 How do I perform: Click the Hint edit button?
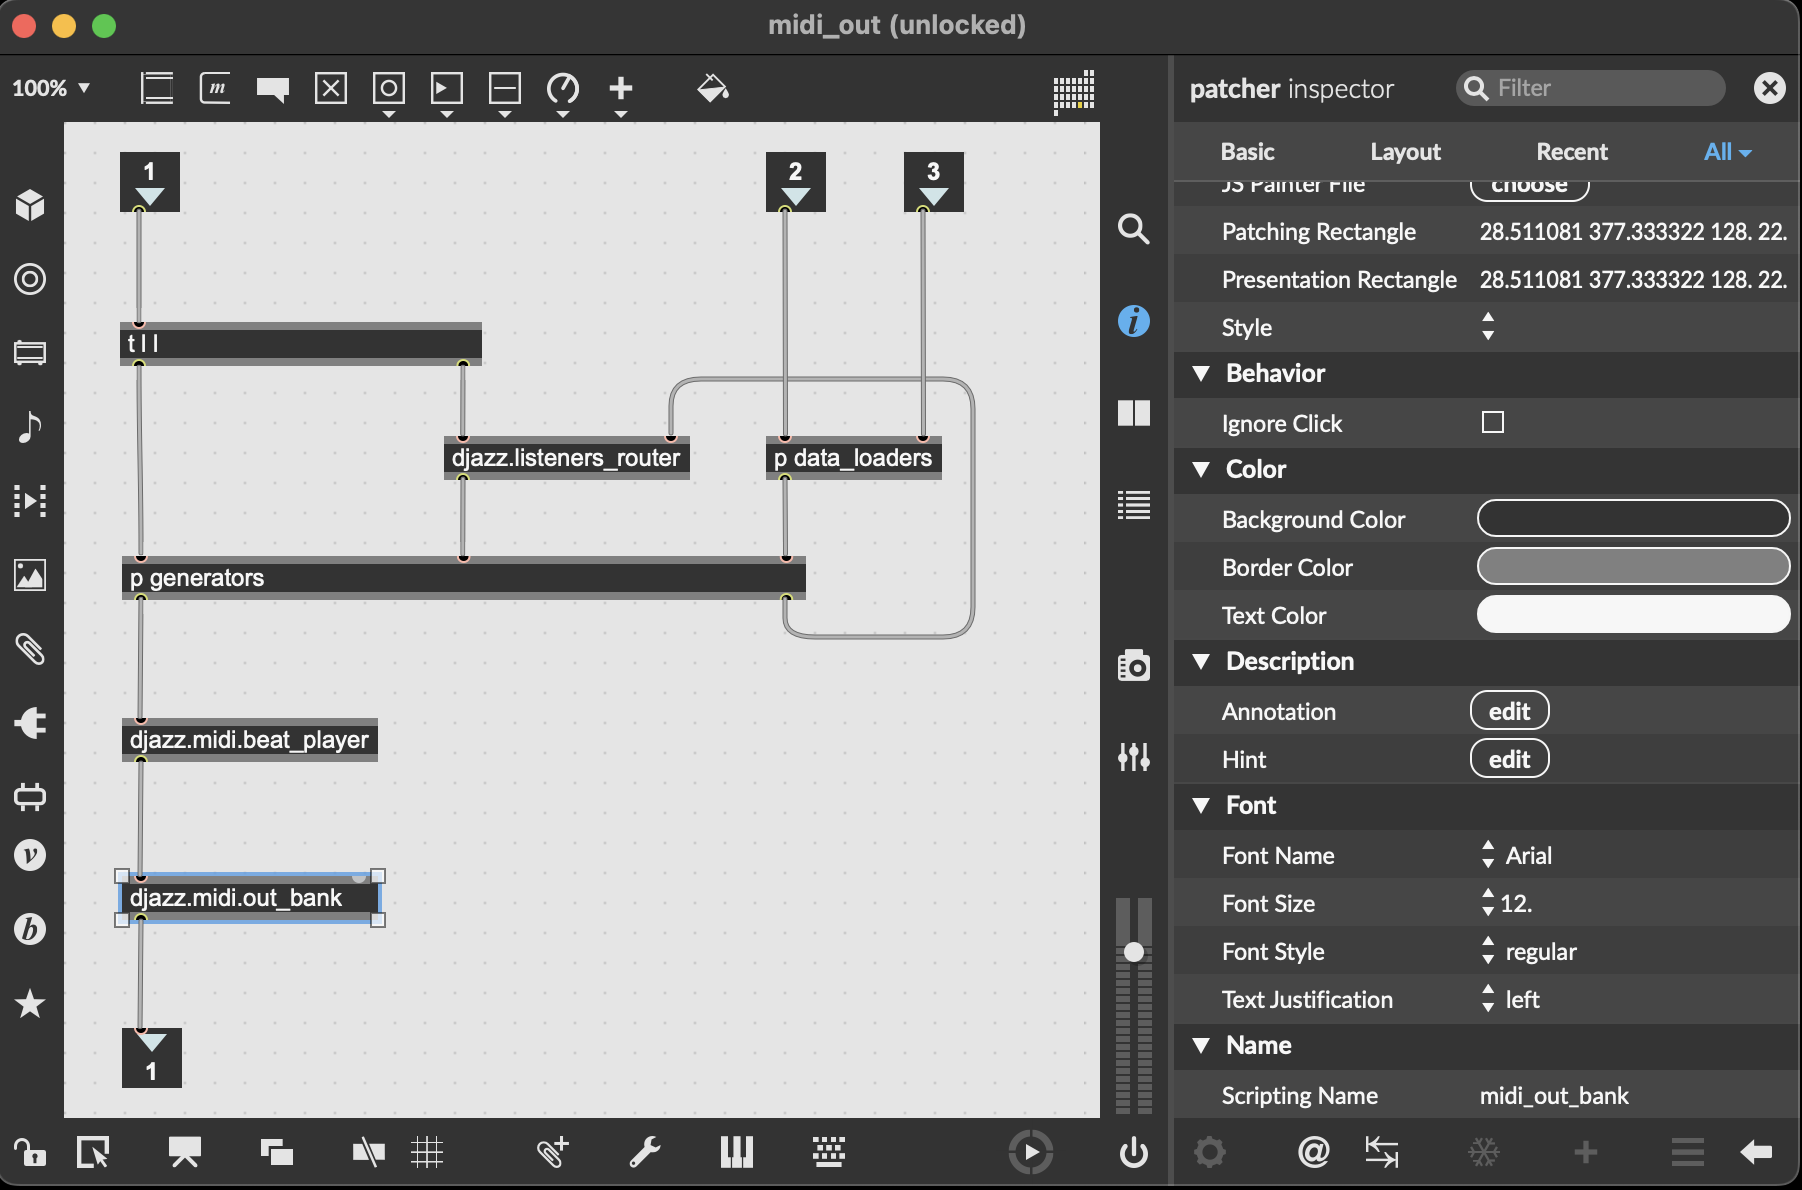pyautogui.click(x=1509, y=759)
